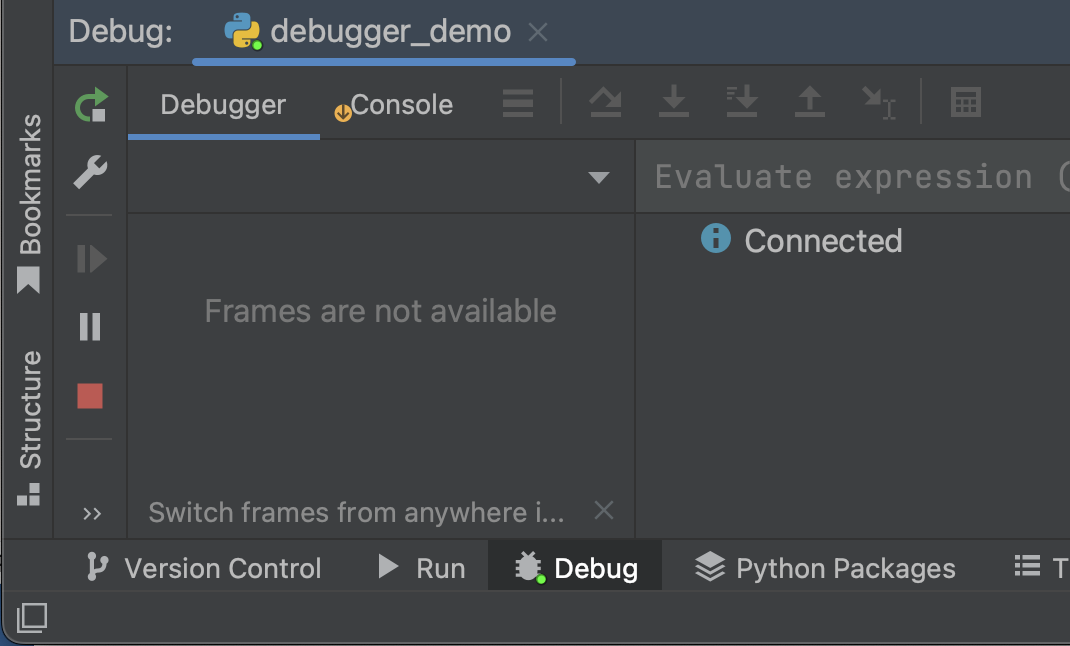The height and width of the screenshot is (646, 1070).
Task: Click the Step Over icon
Action: [x=605, y=103]
